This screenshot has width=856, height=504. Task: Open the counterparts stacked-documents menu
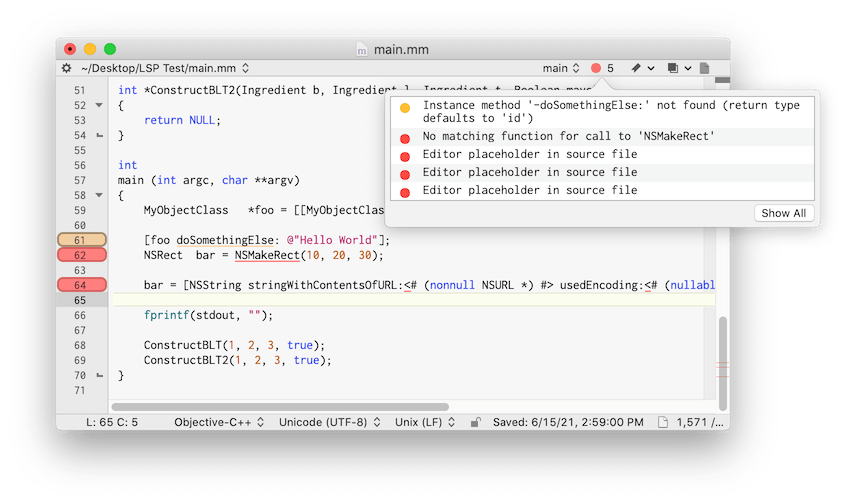coord(678,68)
